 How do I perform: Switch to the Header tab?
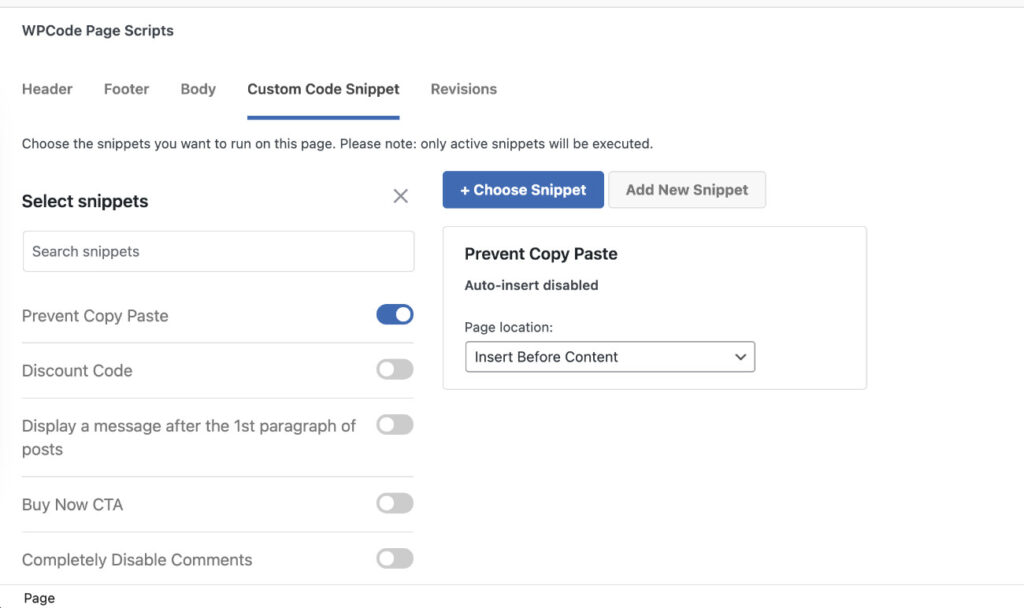[x=47, y=89]
